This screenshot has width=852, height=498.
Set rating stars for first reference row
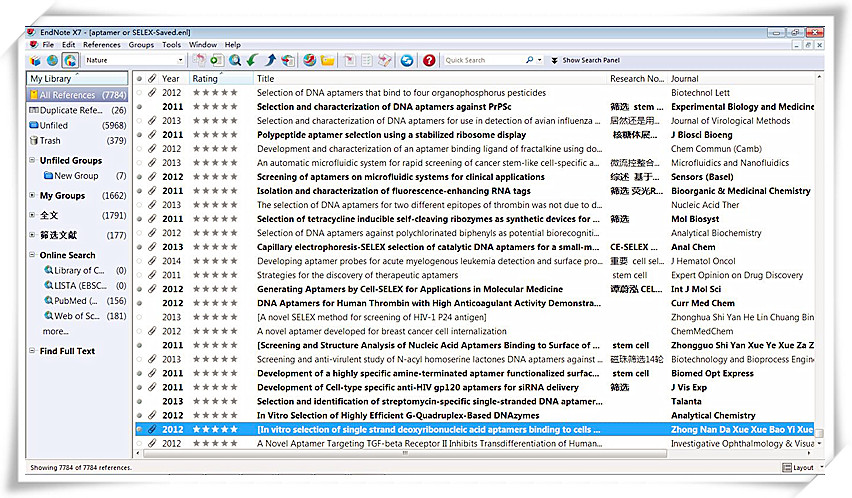pyautogui.click(x=214, y=92)
